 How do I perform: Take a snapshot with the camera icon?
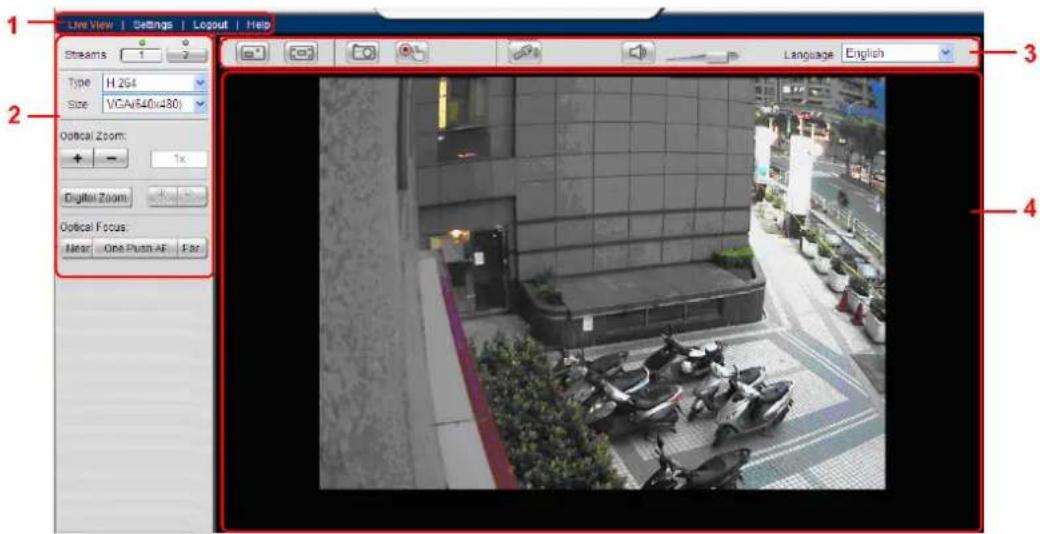[363, 53]
